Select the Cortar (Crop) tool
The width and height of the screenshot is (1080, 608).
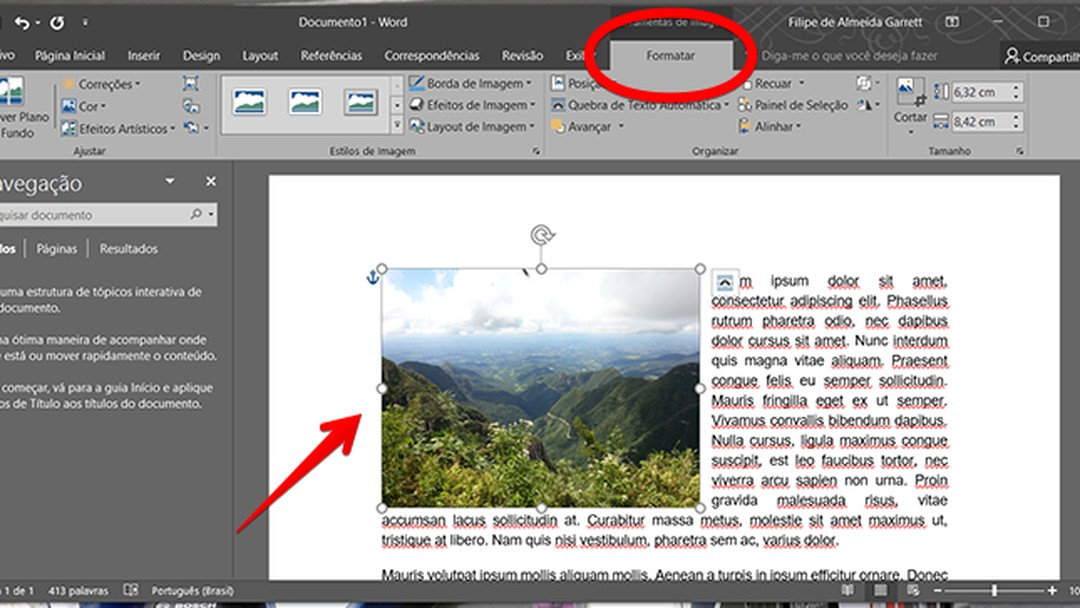(x=909, y=104)
